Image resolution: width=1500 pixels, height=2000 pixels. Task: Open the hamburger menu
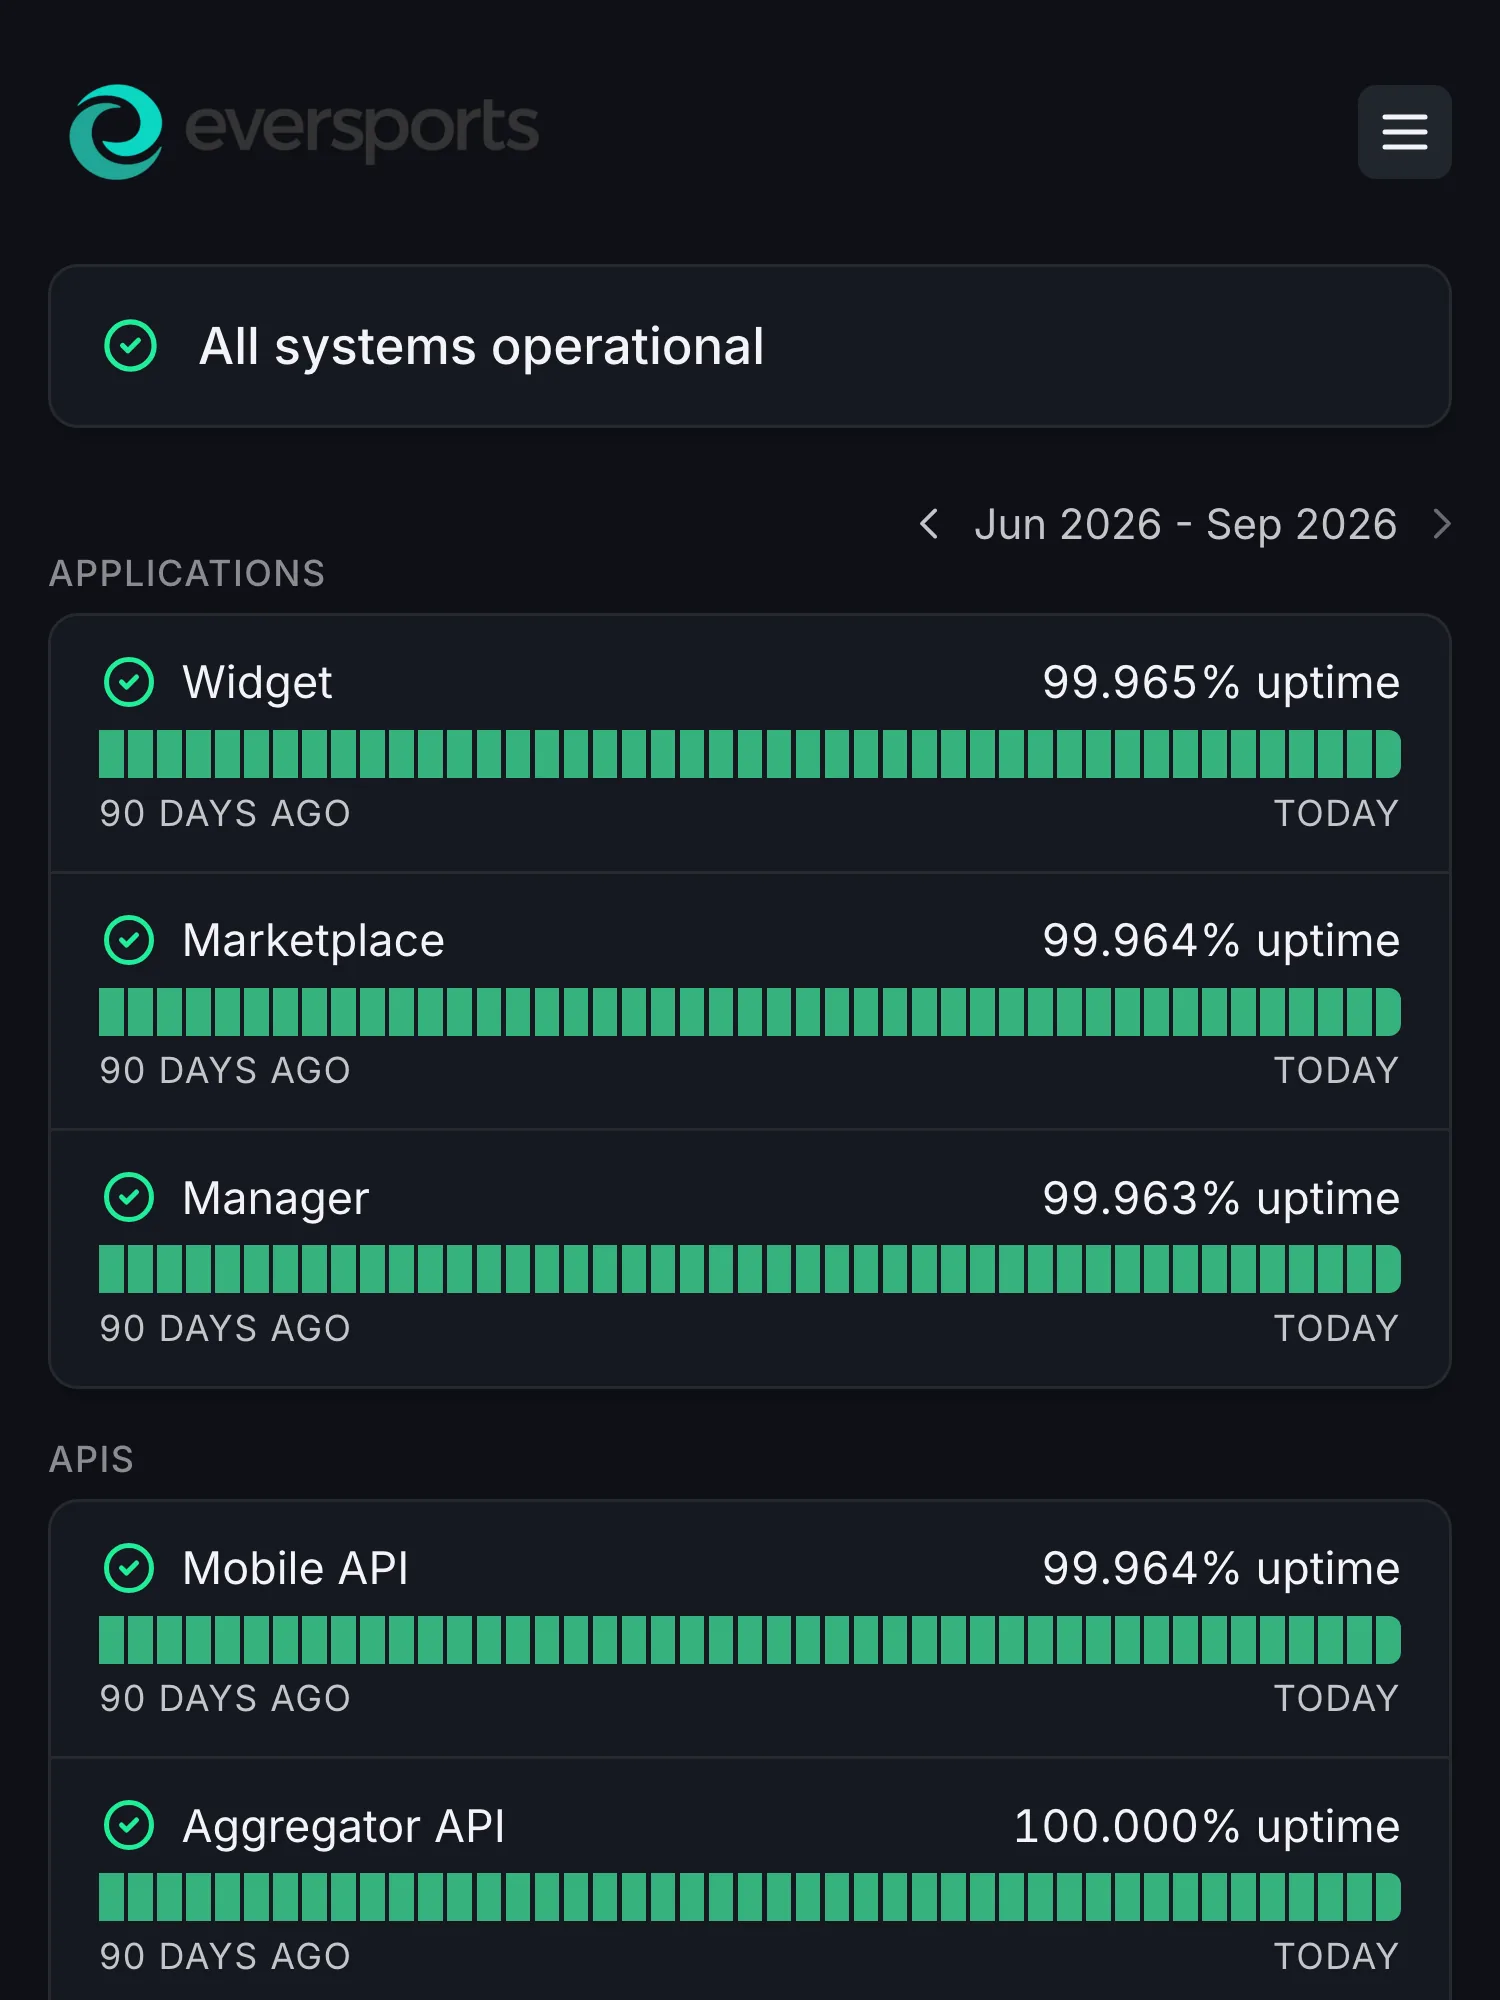[x=1404, y=132]
